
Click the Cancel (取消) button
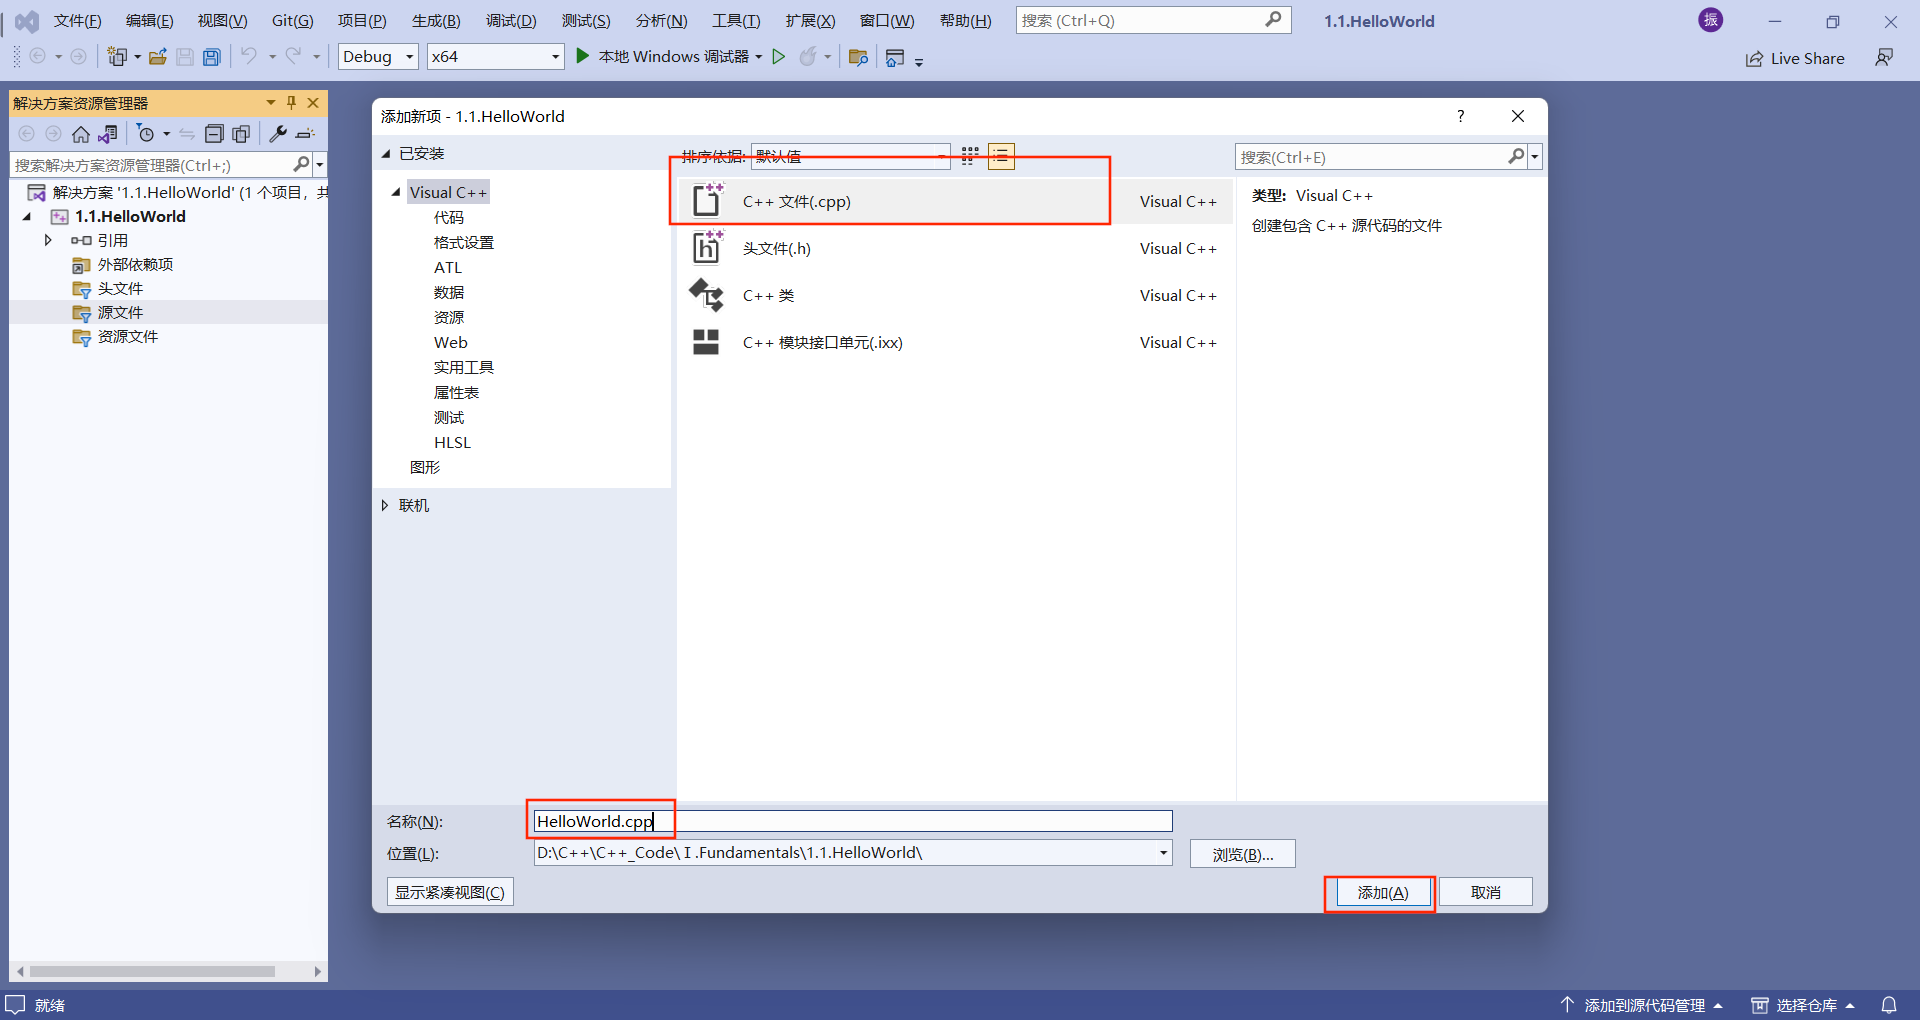pyautogui.click(x=1486, y=892)
